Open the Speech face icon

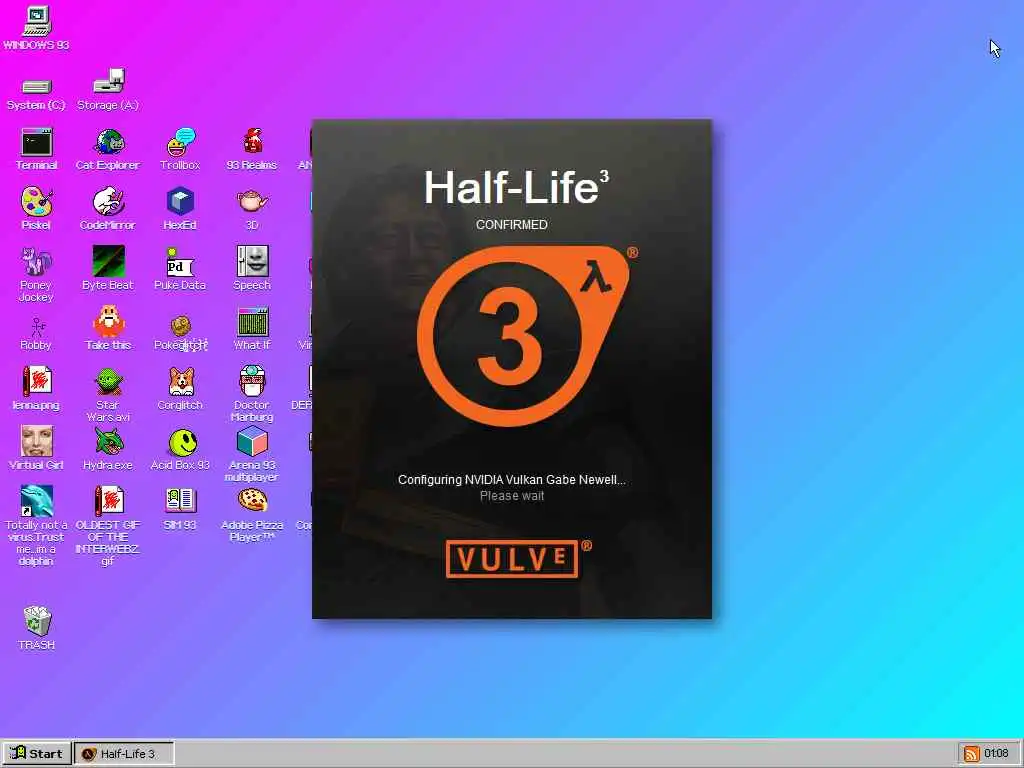point(252,268)
